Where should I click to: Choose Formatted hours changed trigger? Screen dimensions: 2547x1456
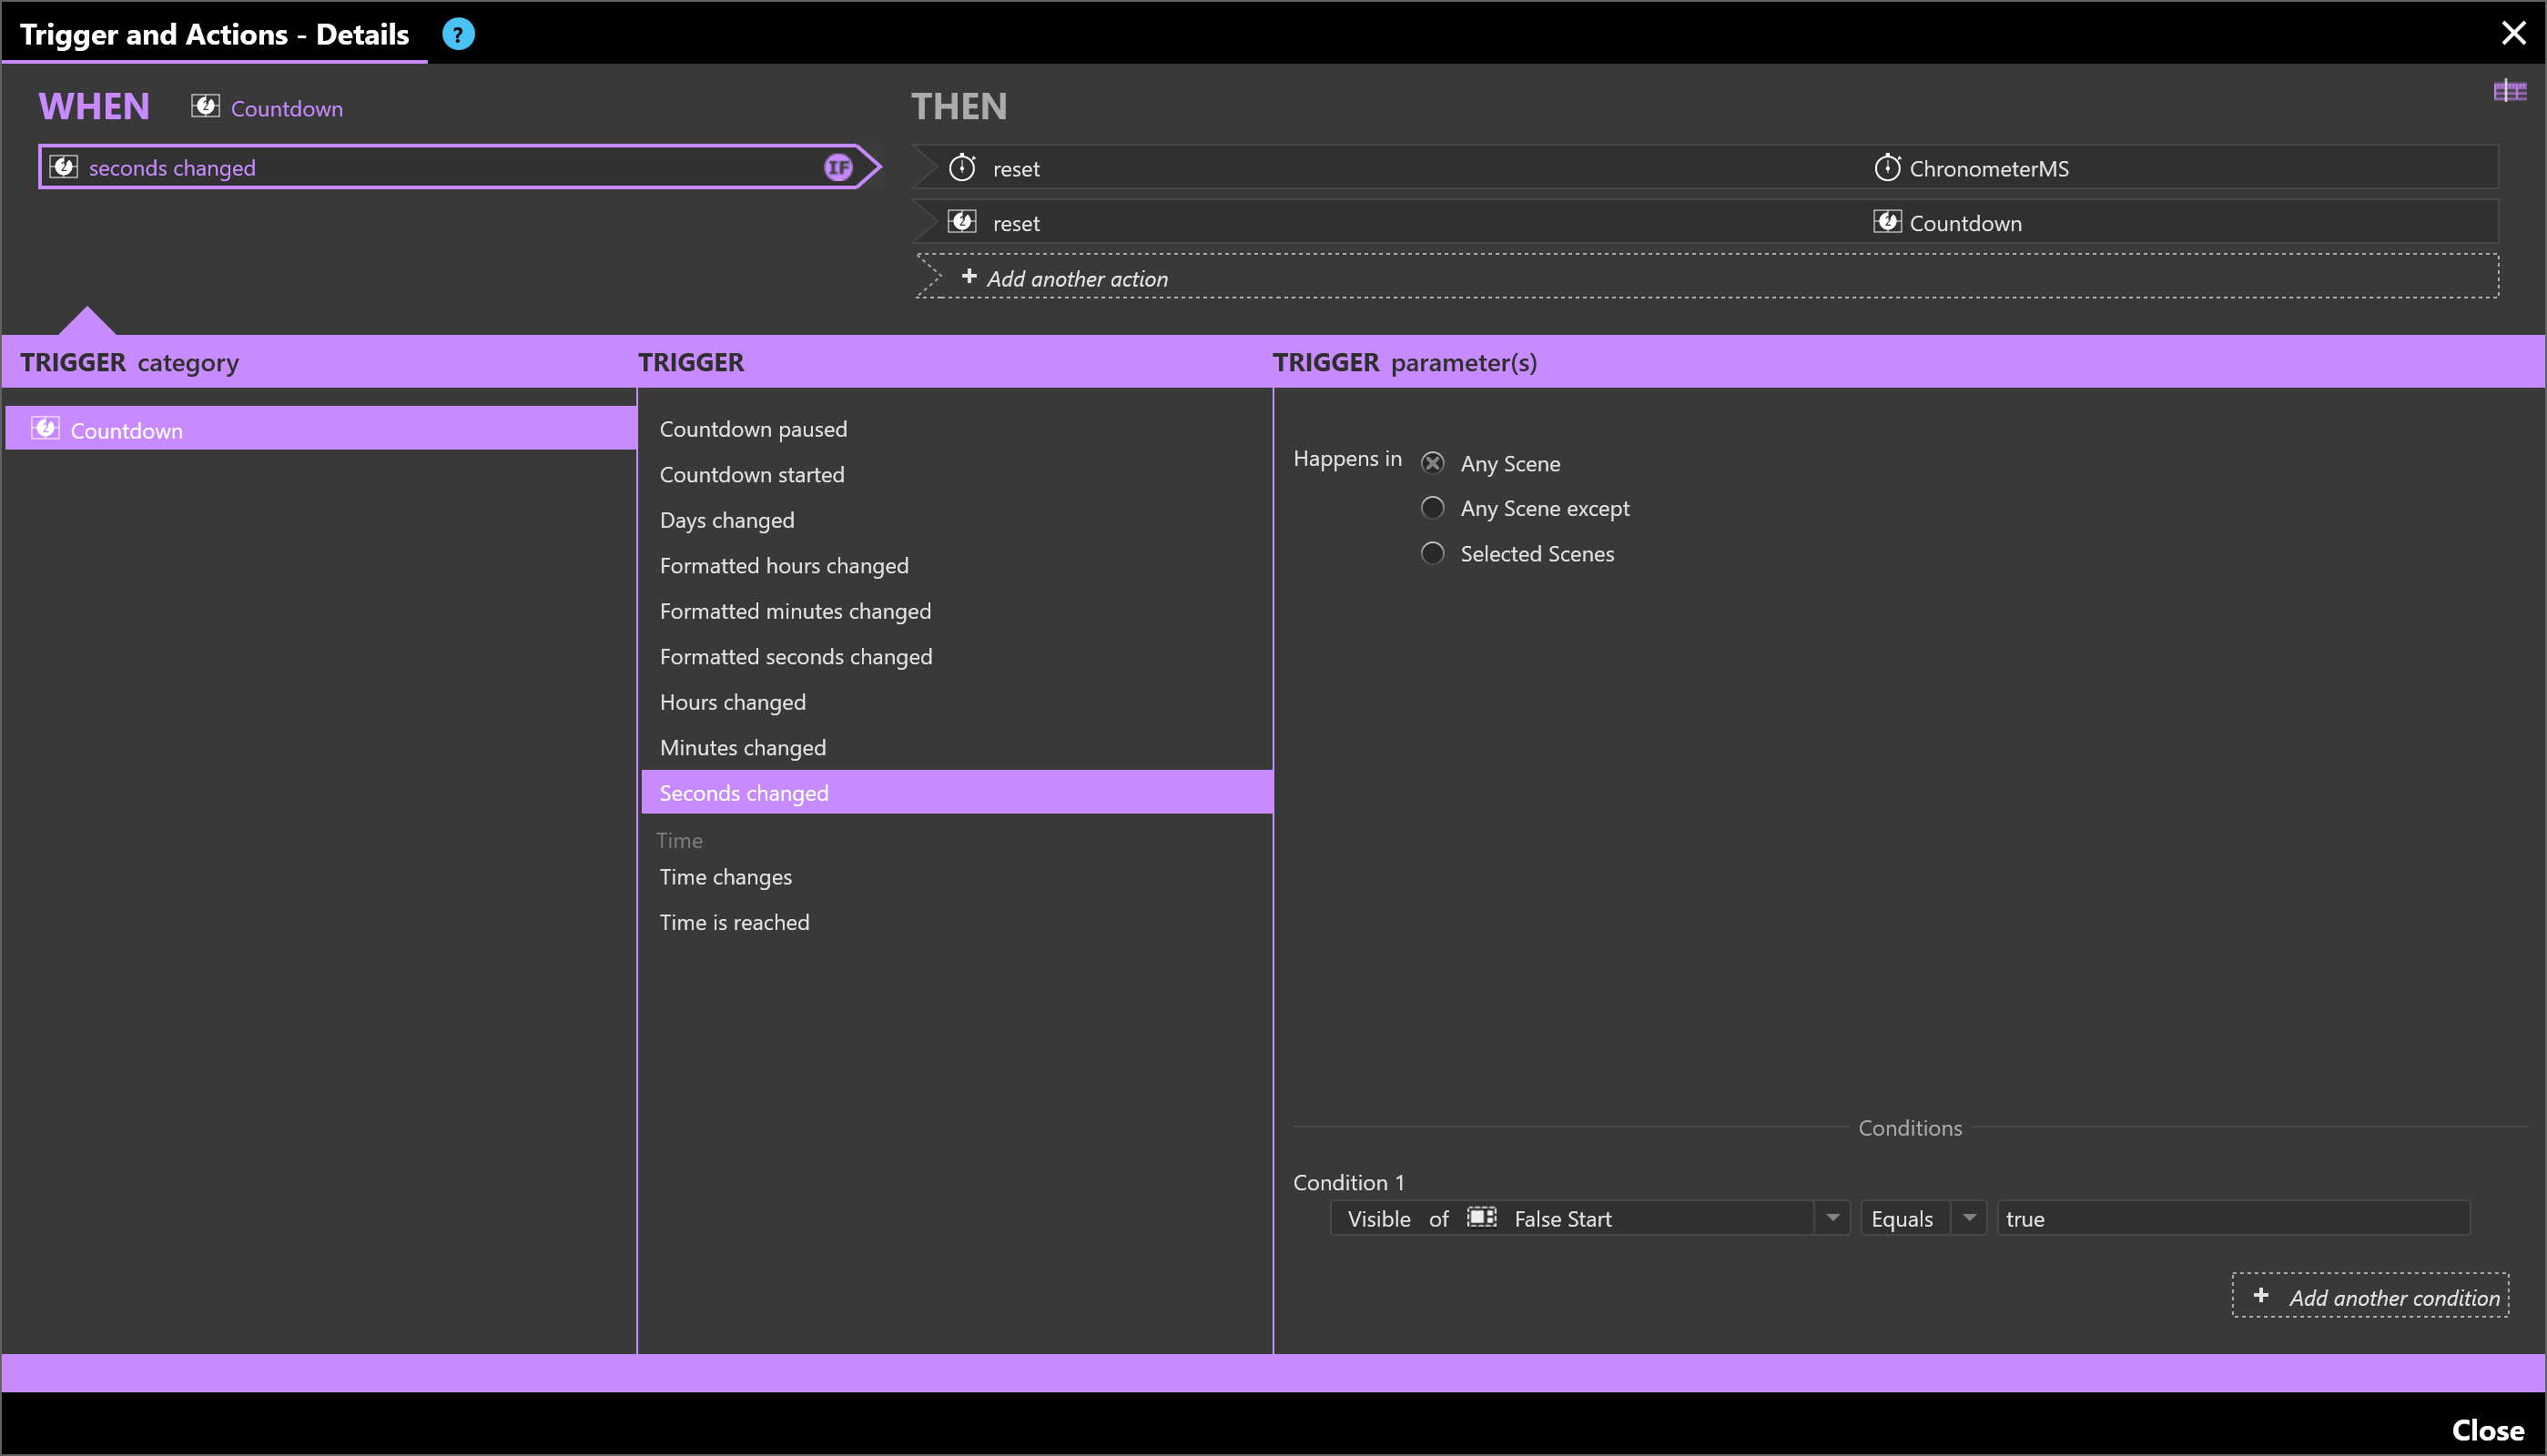click(956, 566)
